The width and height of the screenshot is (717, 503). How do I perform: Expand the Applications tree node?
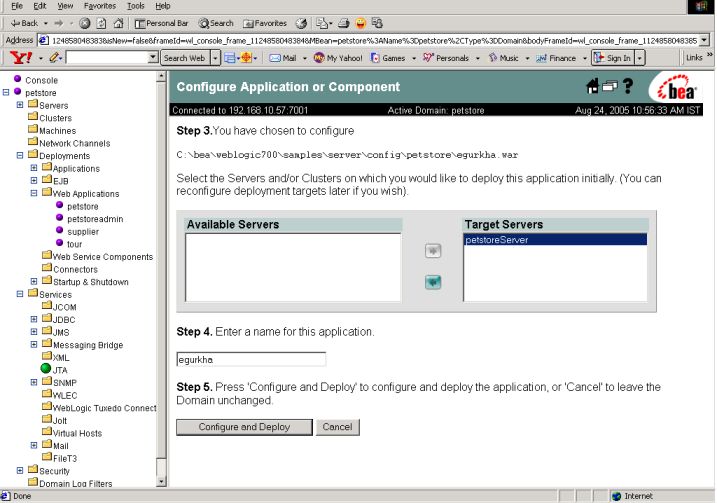click(34, 168)
